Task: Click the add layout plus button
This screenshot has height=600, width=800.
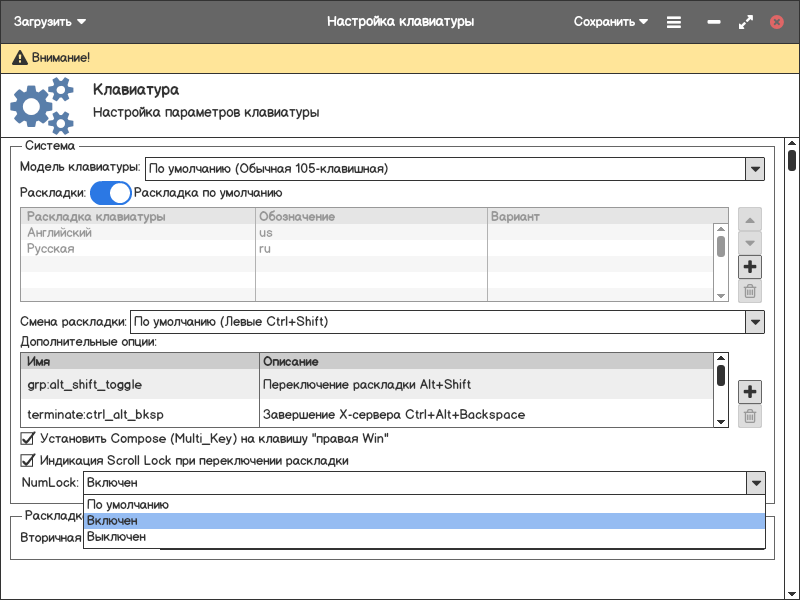Action: (x=750, y=267)
